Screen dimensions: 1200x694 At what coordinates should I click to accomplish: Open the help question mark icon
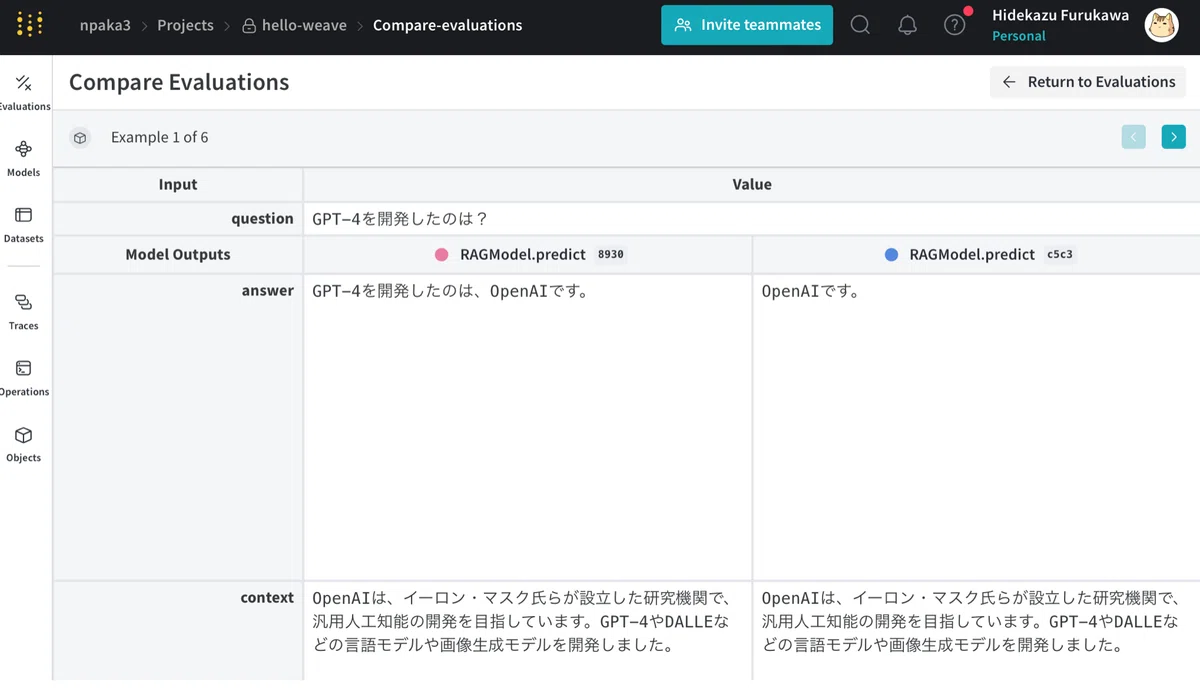(955, 25)
